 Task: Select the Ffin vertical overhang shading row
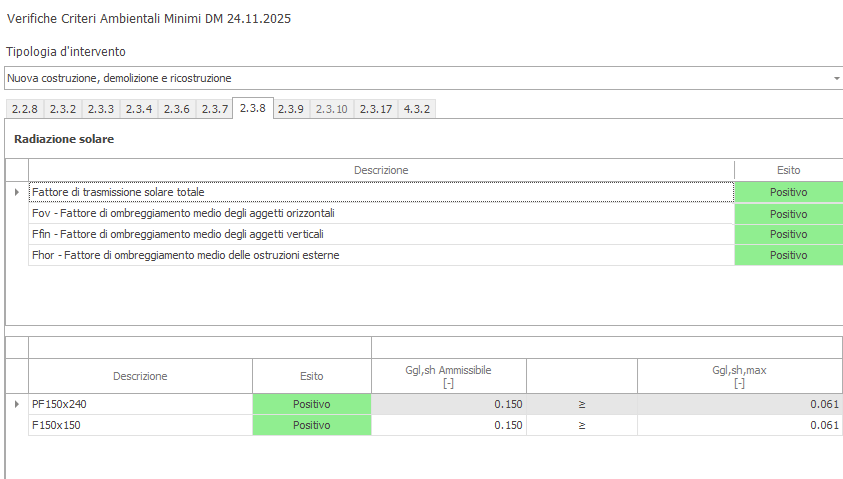[x=380, y=234]
